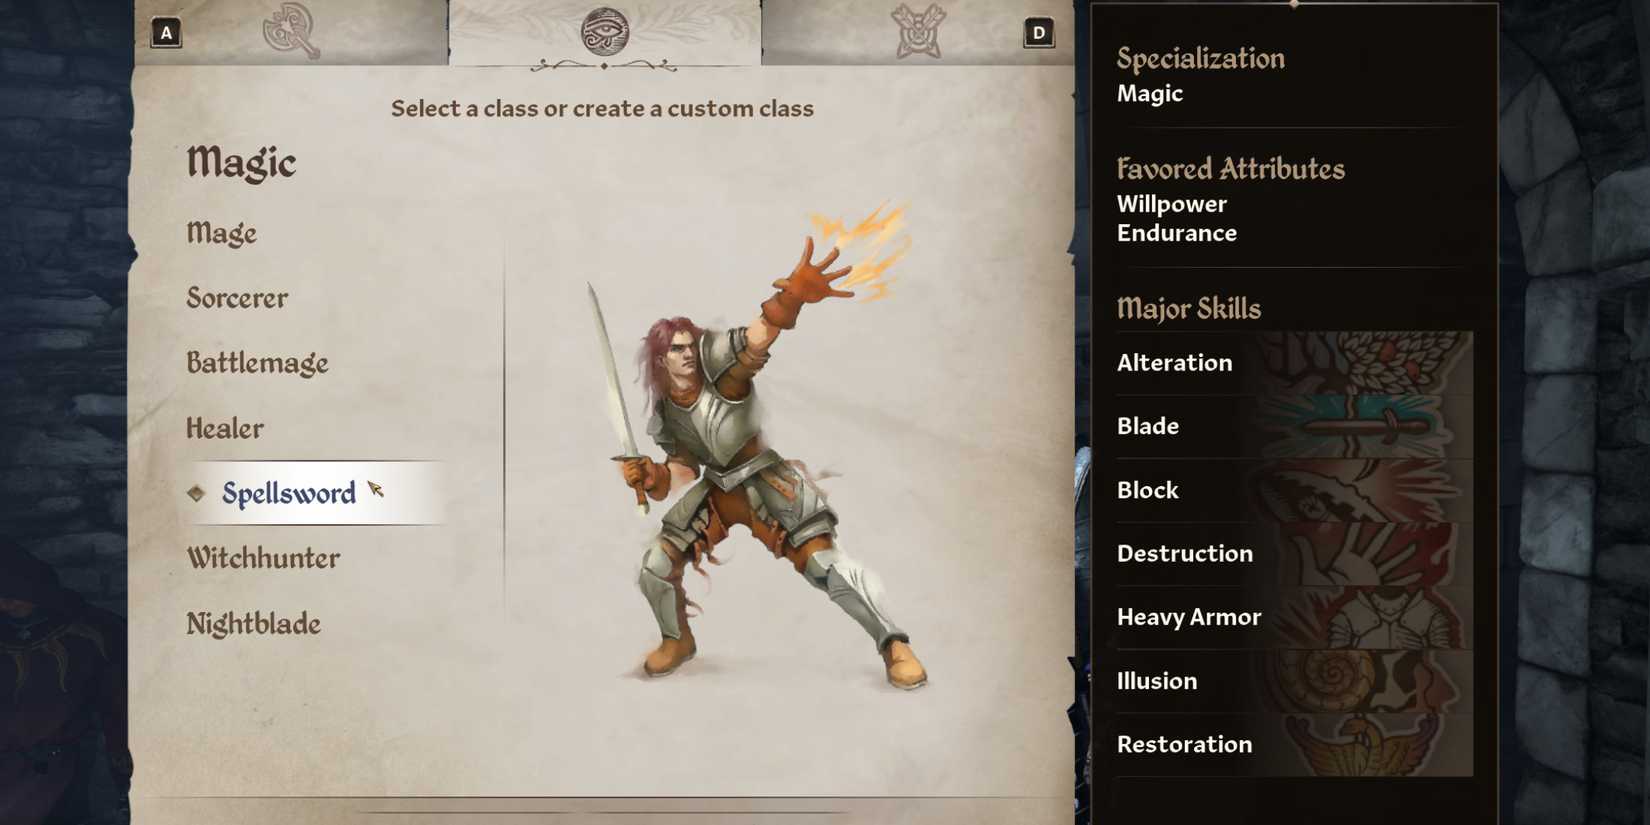Click the D key prompt icon
Image resolution: width=1650 pixels, height=825 pixels.
pos(1039,33)
